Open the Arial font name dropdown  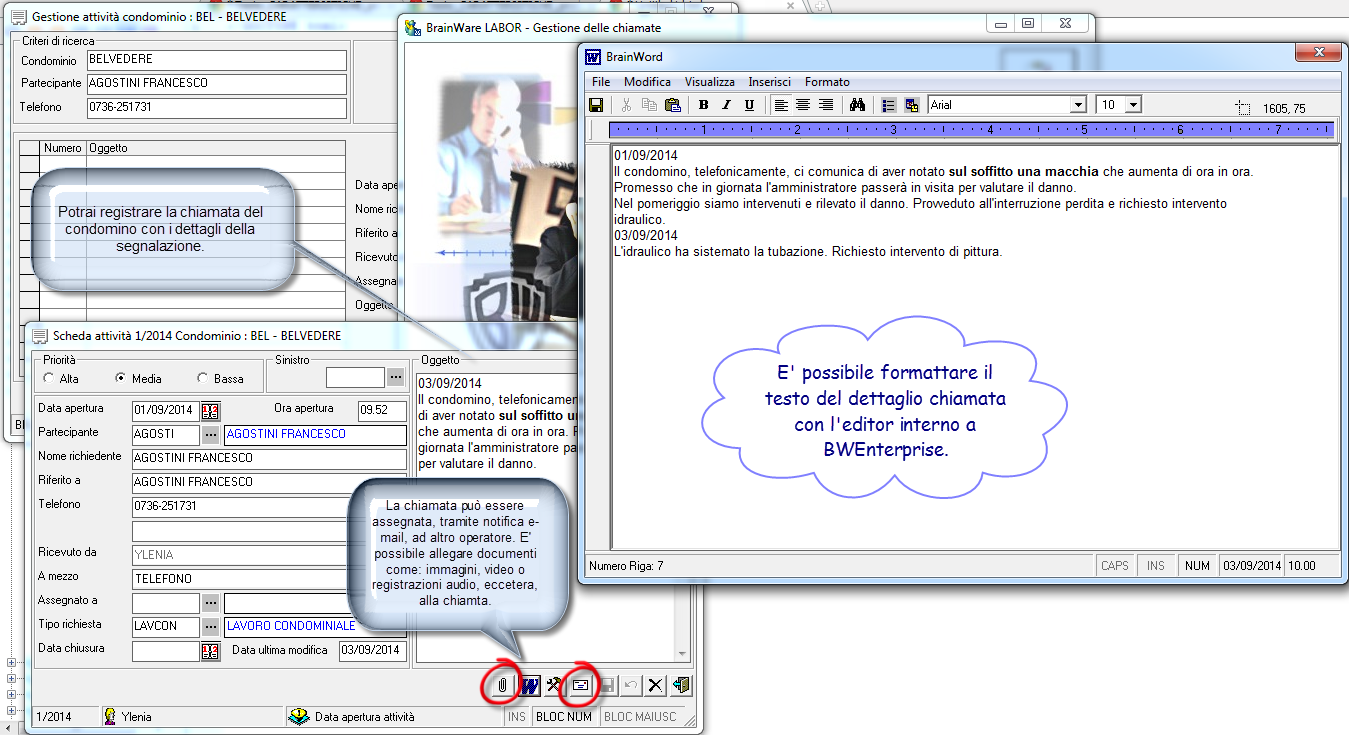pyautogui.click(x=1078, y=105)
